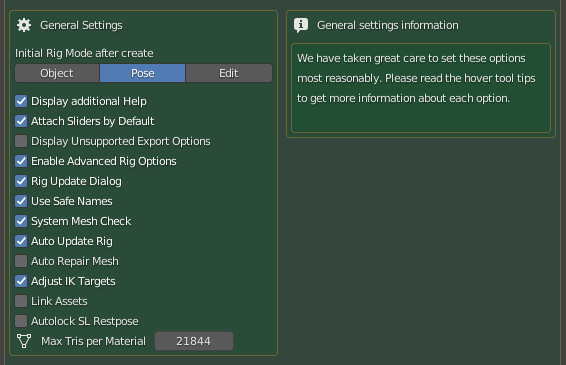The width and height of the screenshot is (566, 365).
Task: Set initial rig mode to Object
Action: coord(57,73)
